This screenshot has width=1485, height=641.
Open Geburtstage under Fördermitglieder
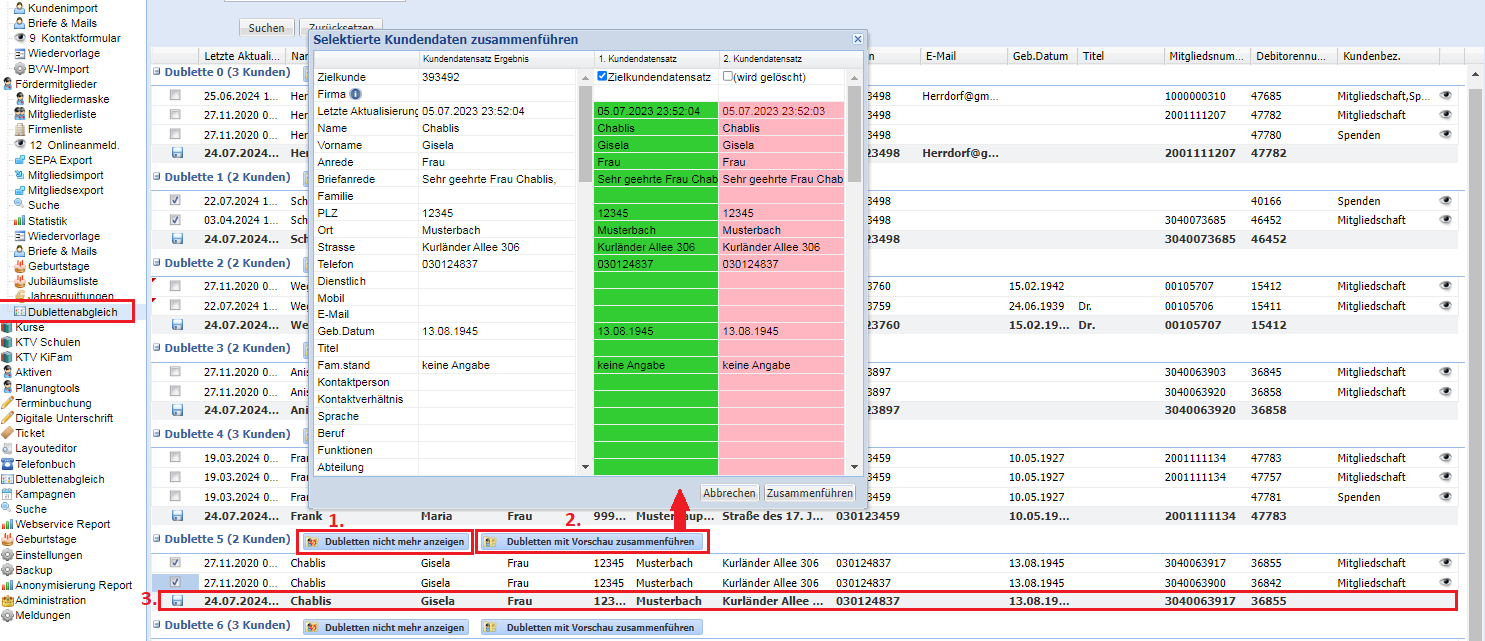pos(58,267)
